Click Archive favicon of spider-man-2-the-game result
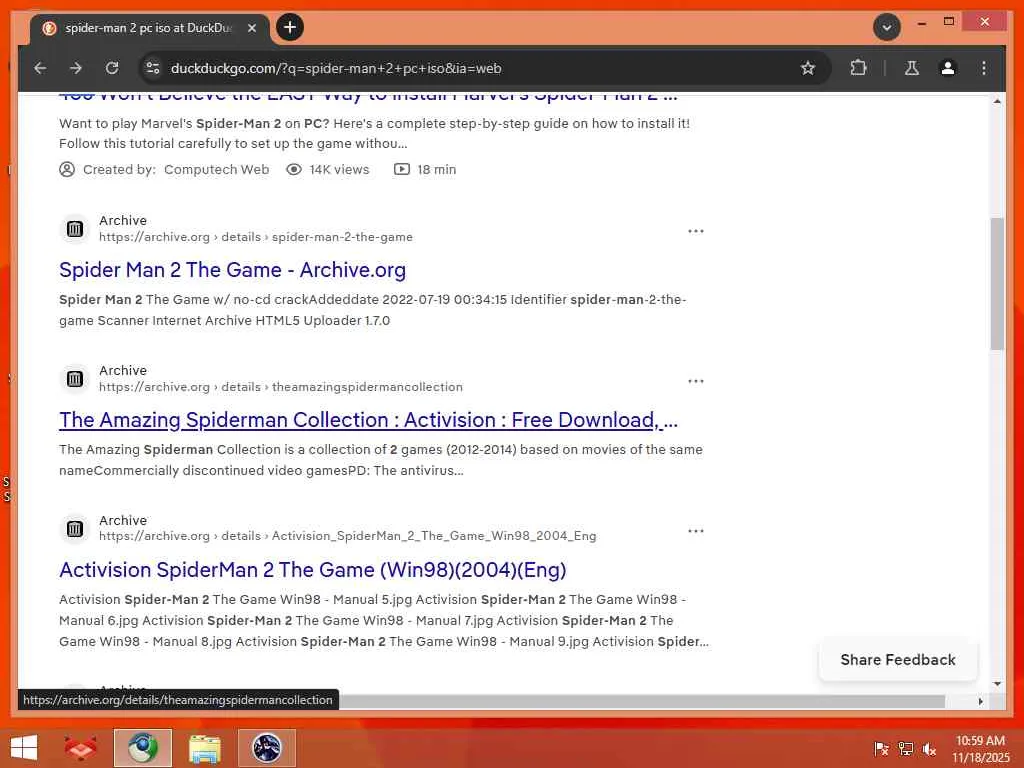1024x768 pixels. point(75,229)
